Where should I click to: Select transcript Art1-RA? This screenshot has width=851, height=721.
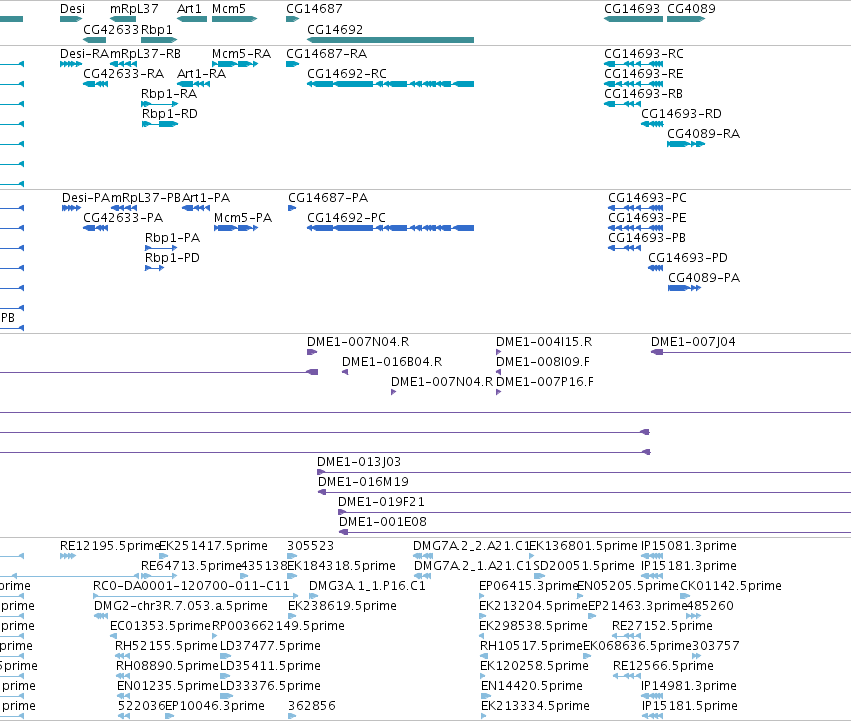(x=201, y=74)
